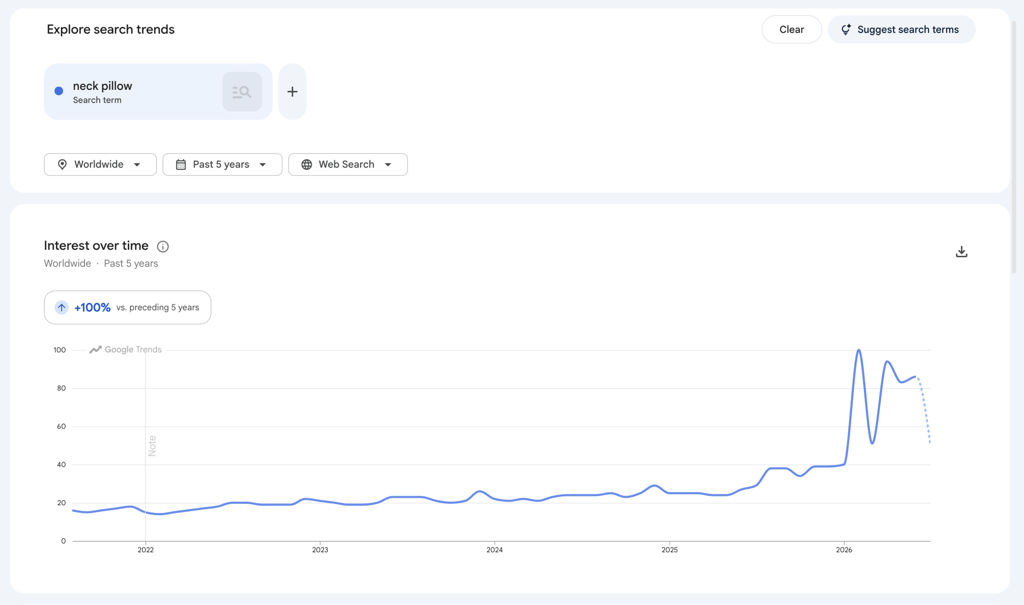Viewport: 1024px width, 605px height.
Task: Click the blue dot beside neck pillow
Action: point(59,91)
